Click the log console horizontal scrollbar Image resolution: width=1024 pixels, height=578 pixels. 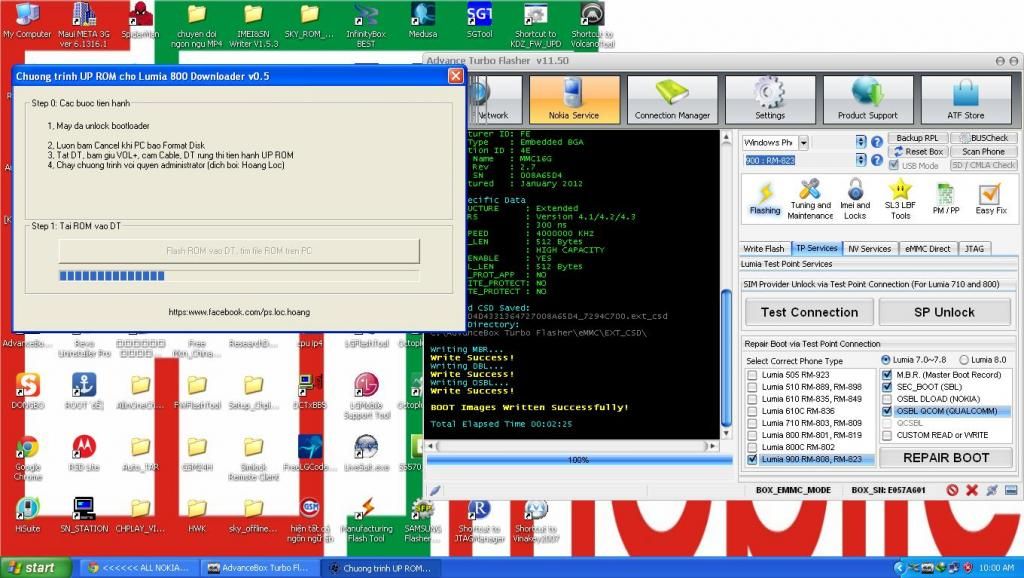573,445
